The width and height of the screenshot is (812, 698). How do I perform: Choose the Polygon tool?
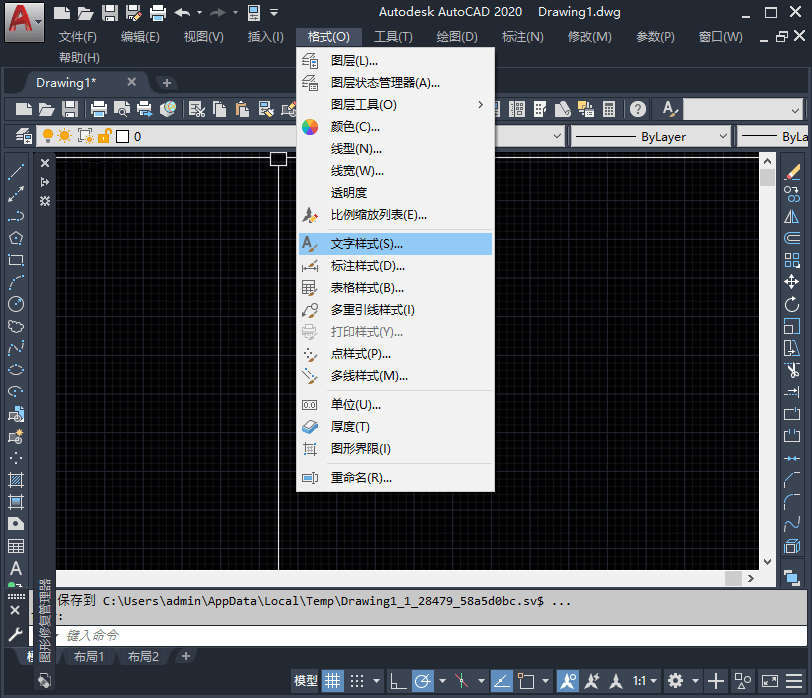[x=16, y=238]
